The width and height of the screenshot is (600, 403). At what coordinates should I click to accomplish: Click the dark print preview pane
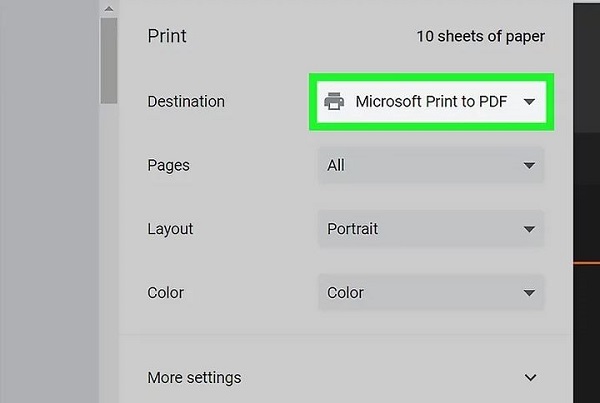[x=586, y=201]
